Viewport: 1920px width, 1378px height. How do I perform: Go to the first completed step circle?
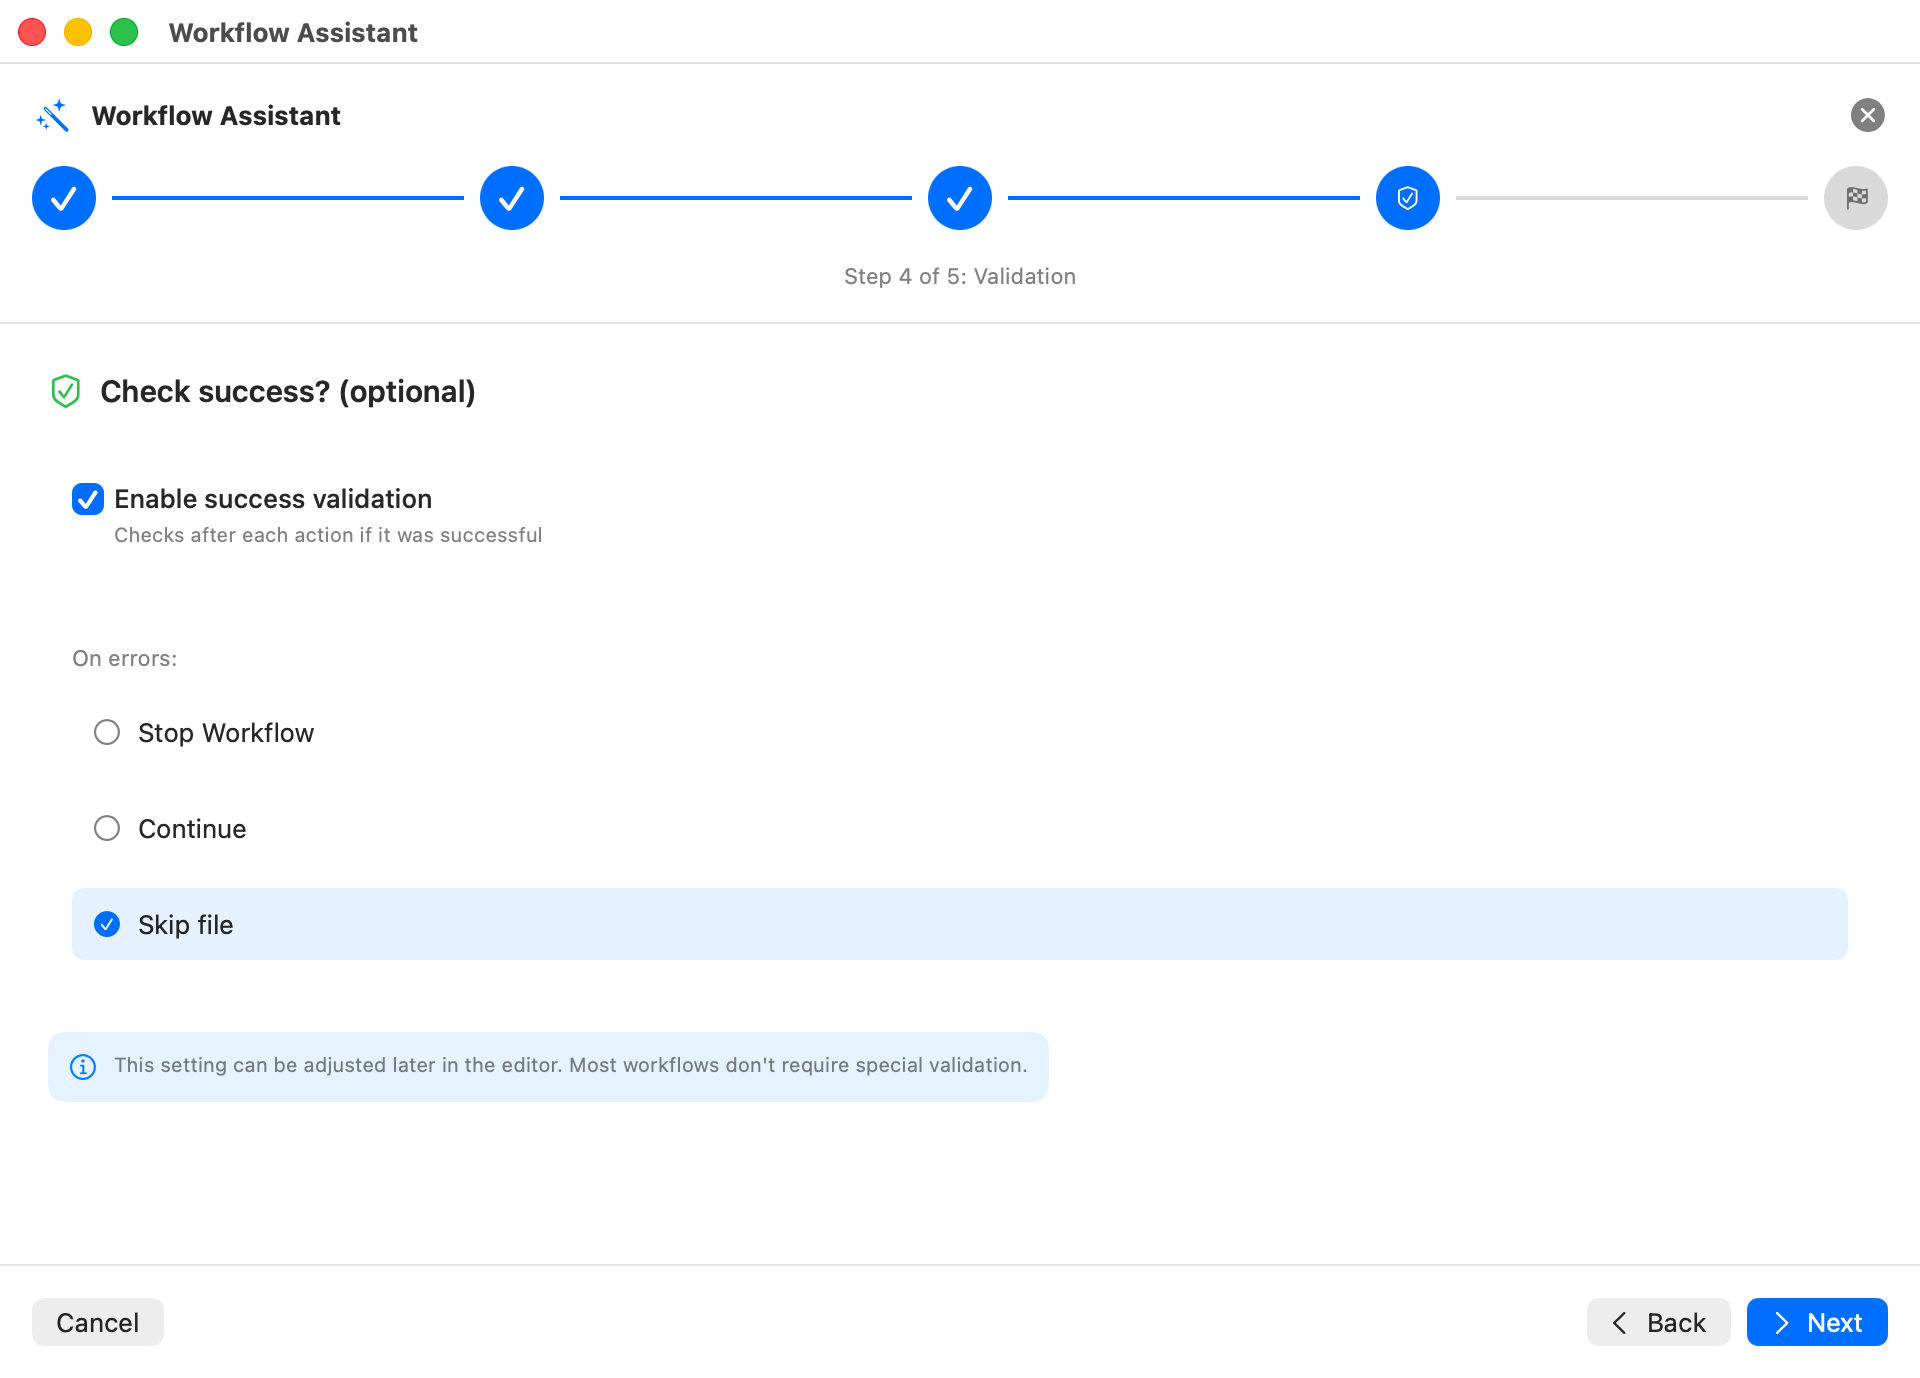coord(64,198)
